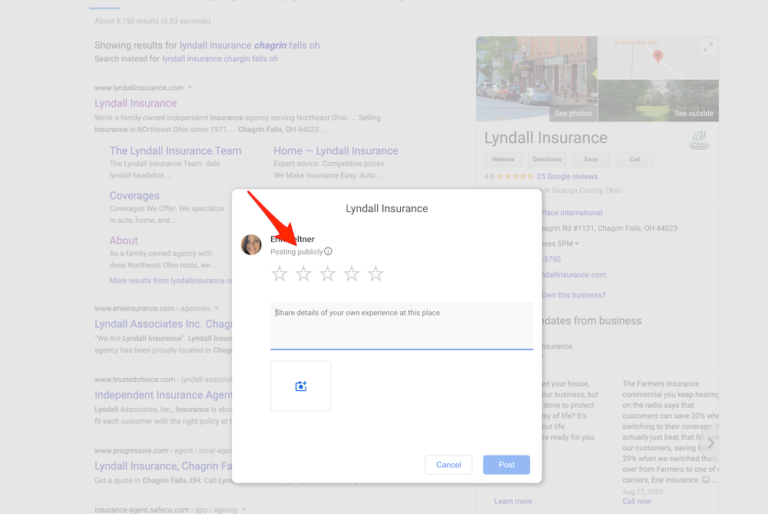Viewport: 768px width, 514px height.
Task: Expand the business hours dropdown
Action: pyautogui.click(x=575, y=244)
